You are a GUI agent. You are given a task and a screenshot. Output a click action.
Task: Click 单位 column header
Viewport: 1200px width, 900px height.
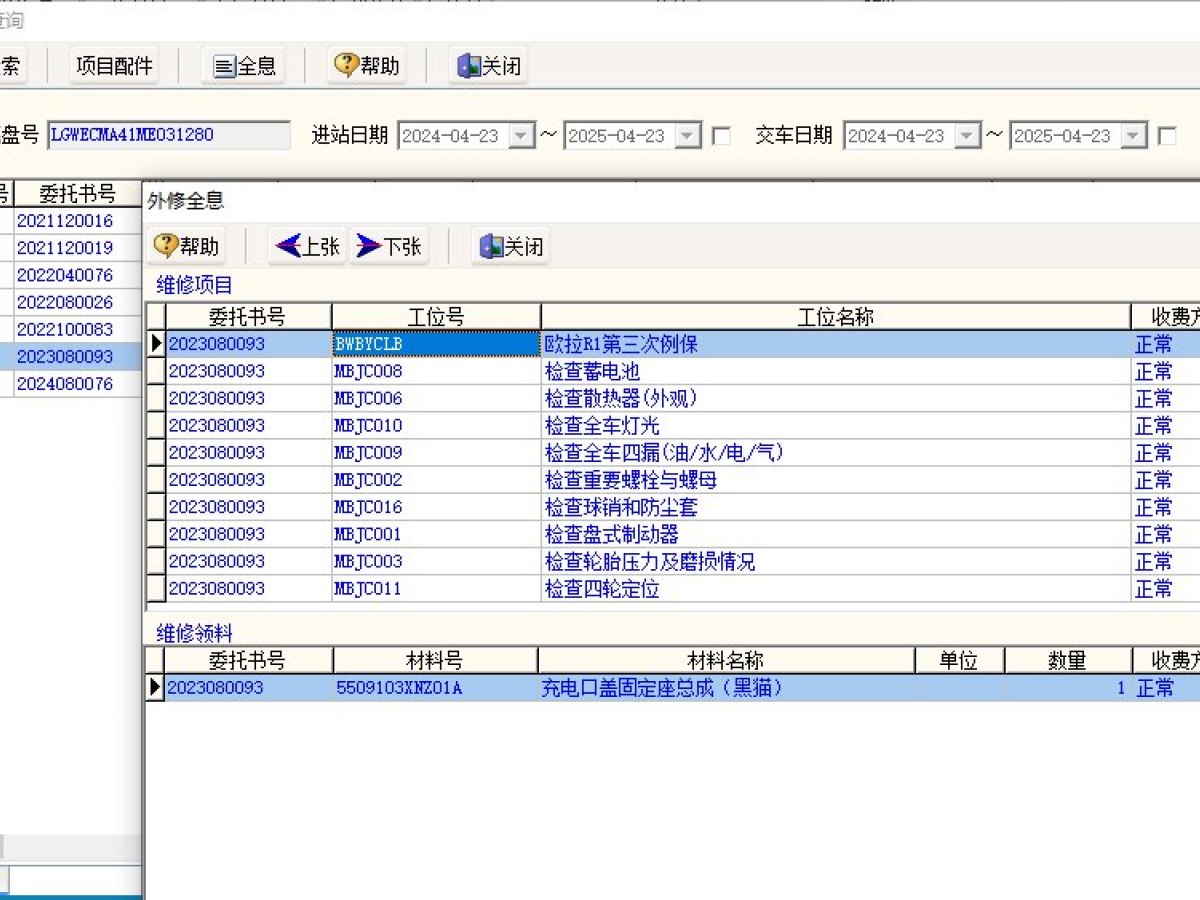pos(959,661)
